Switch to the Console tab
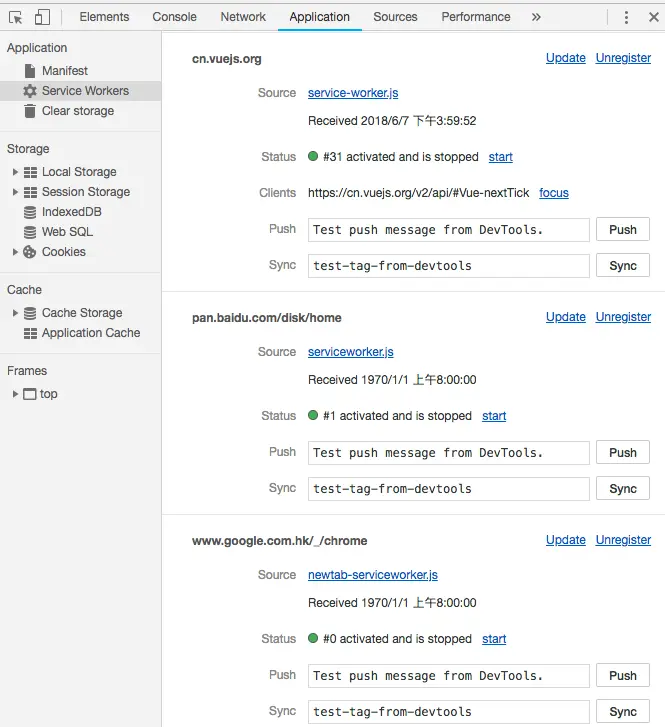 (x=174, y=17)
